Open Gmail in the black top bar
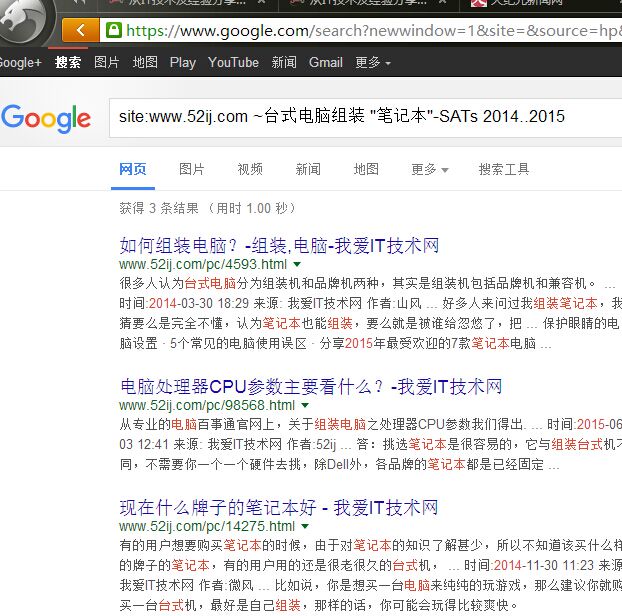 click(326, 62)
